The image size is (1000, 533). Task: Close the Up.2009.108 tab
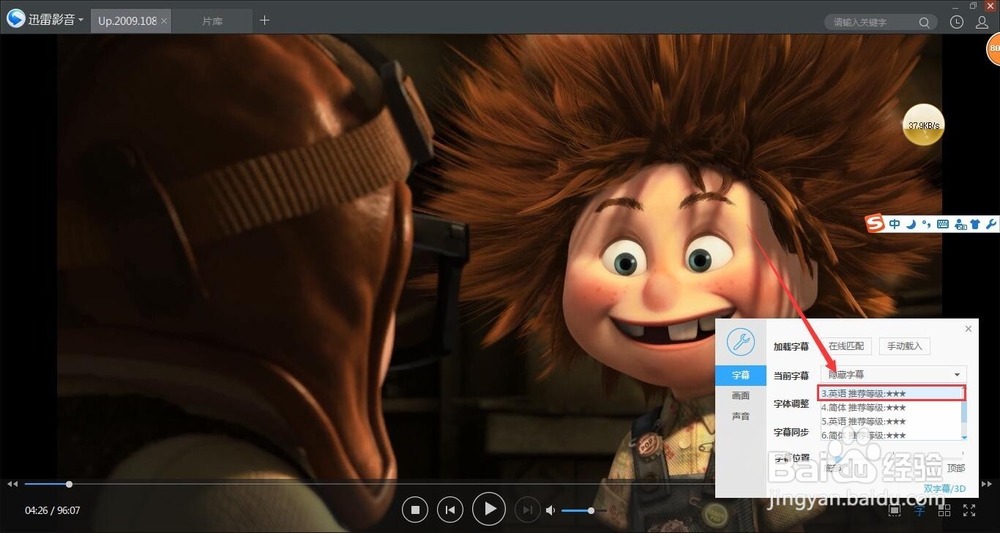pos(164,21)
